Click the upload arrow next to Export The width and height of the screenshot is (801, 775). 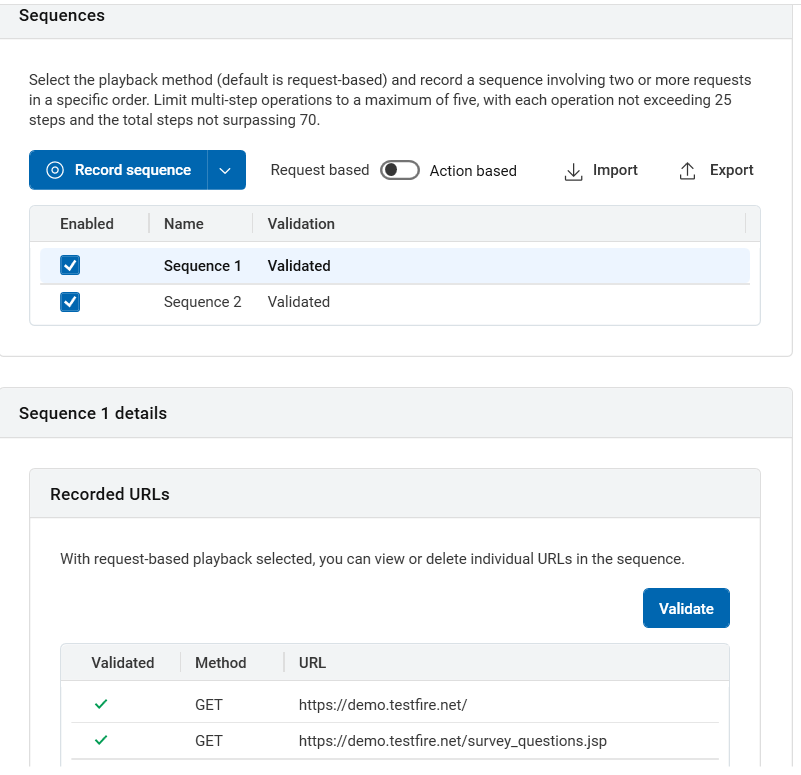click(687, 170)
